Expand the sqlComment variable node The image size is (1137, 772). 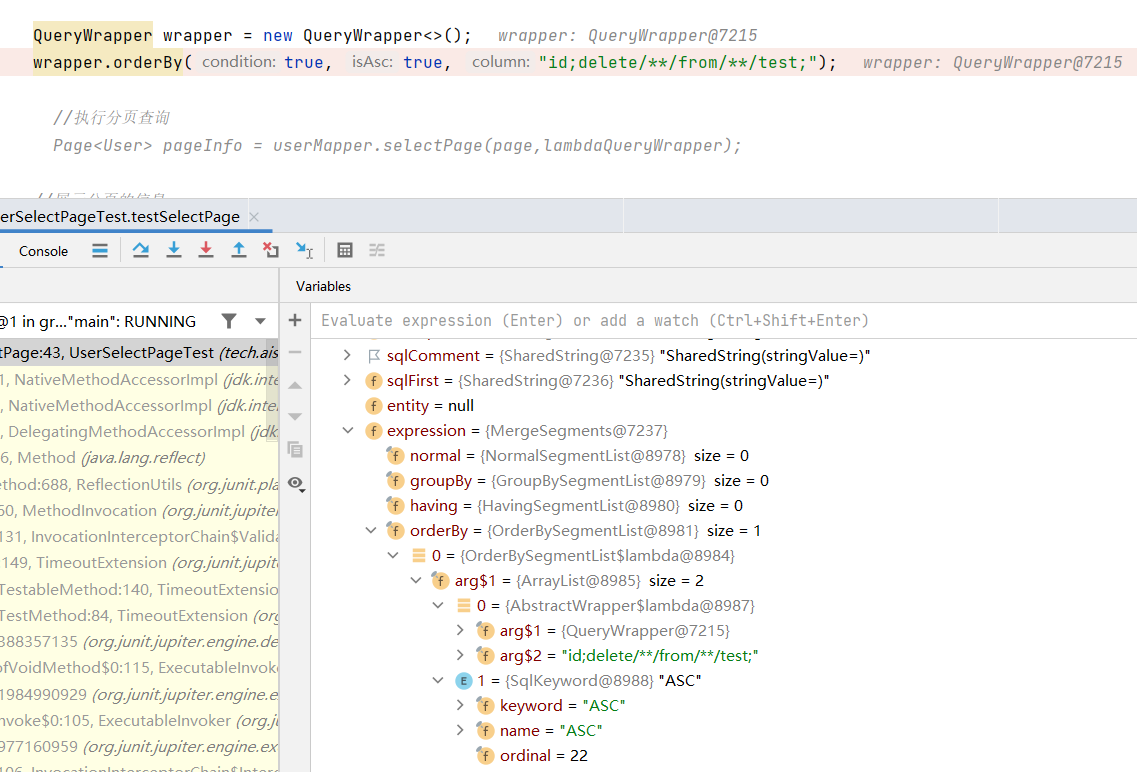[348, 355]
